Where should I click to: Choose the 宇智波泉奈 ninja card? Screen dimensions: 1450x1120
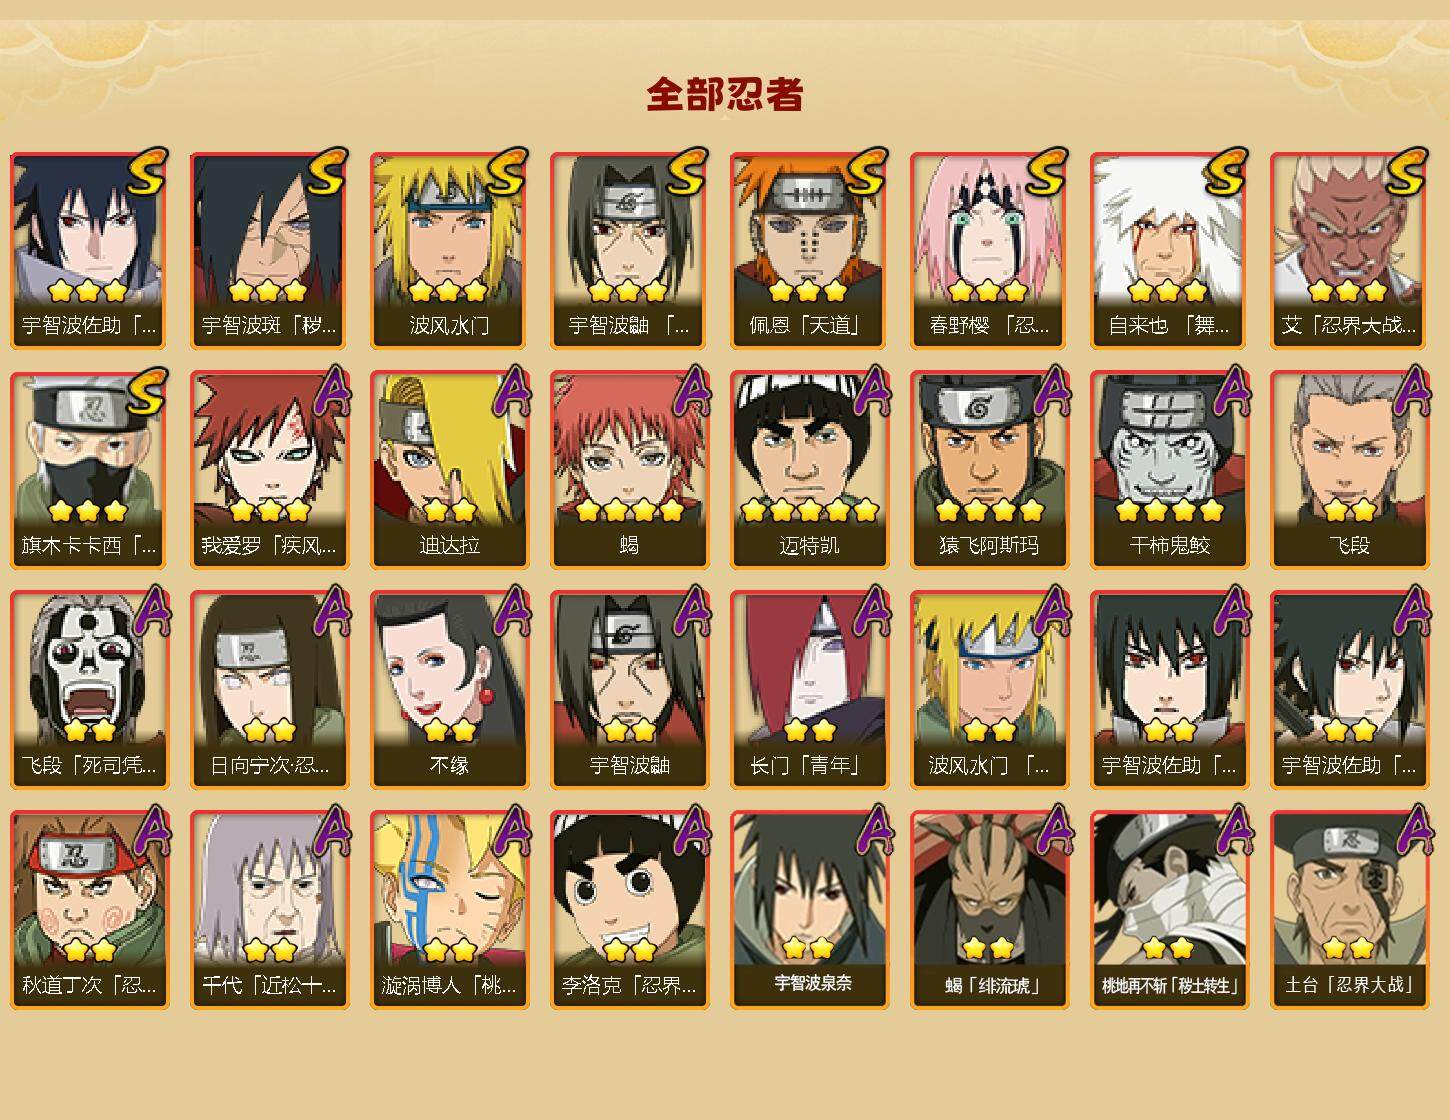(809, 910)
